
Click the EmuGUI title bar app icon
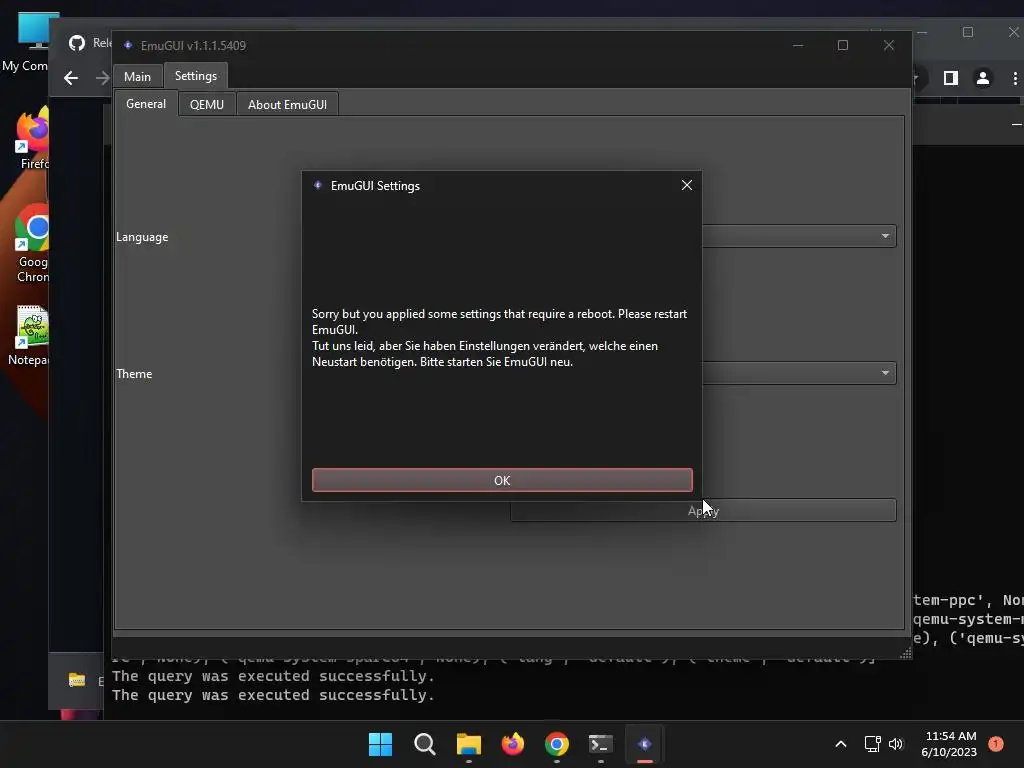[x=128, y=45]
